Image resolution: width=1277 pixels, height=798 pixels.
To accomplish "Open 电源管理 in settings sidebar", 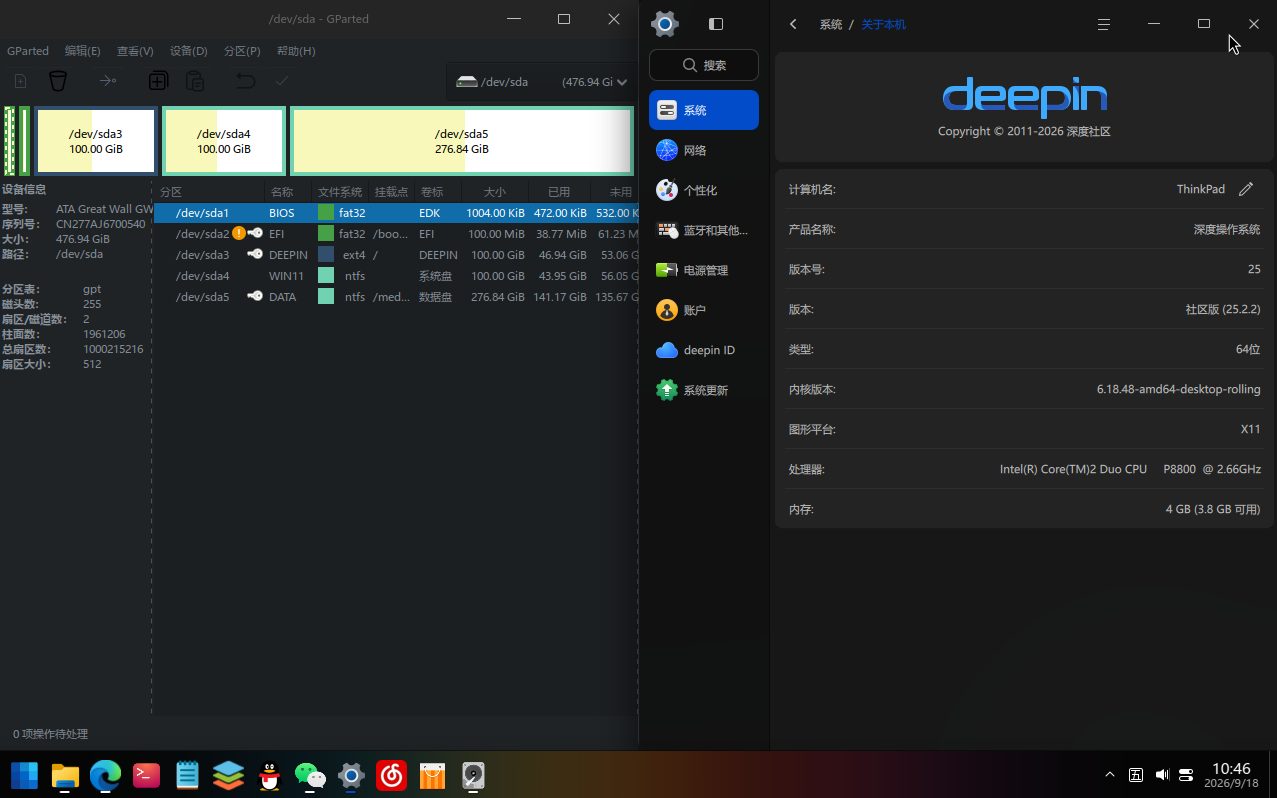I will pyautogui.click(x=704, y=270).
